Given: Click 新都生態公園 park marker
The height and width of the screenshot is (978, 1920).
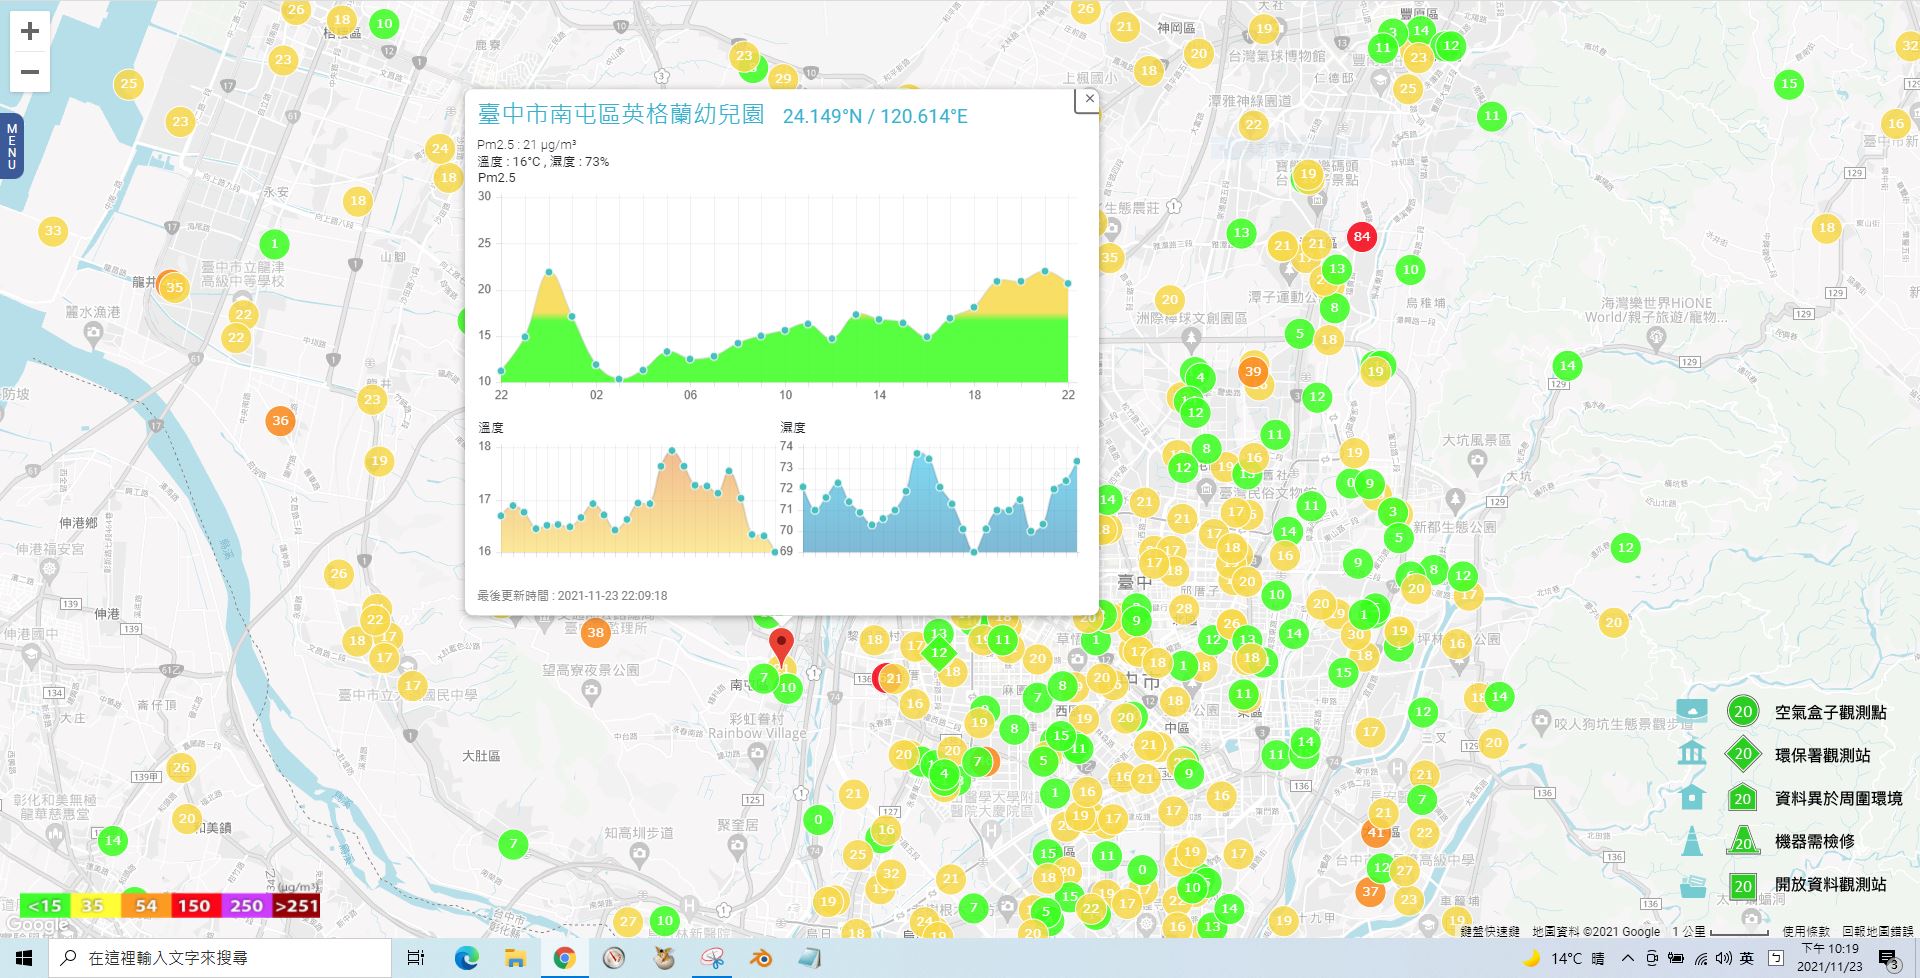Looking at the screenshot, I should tap(1455, 499).
